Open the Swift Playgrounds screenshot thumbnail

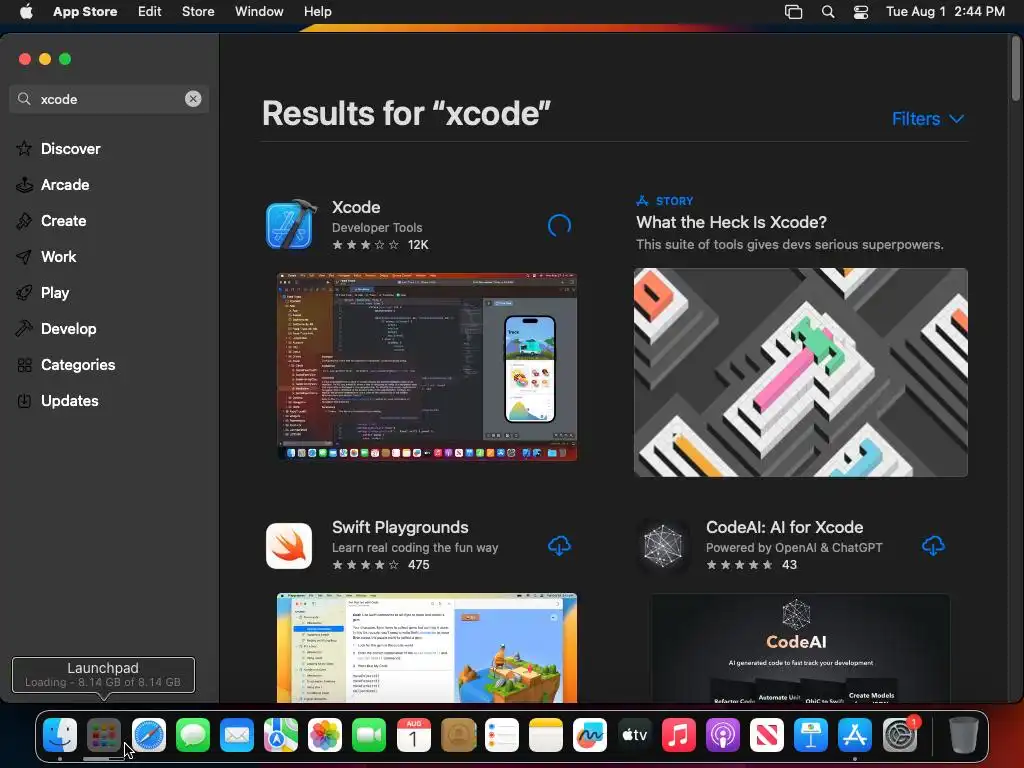(427, 648)
